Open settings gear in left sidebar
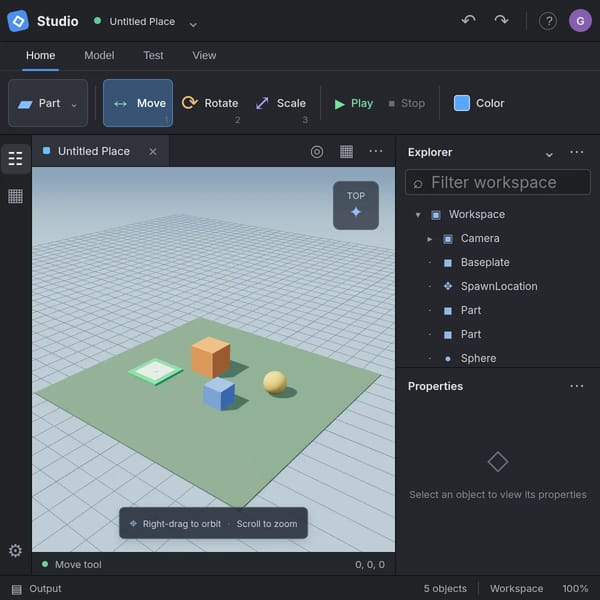 point(15,551)
